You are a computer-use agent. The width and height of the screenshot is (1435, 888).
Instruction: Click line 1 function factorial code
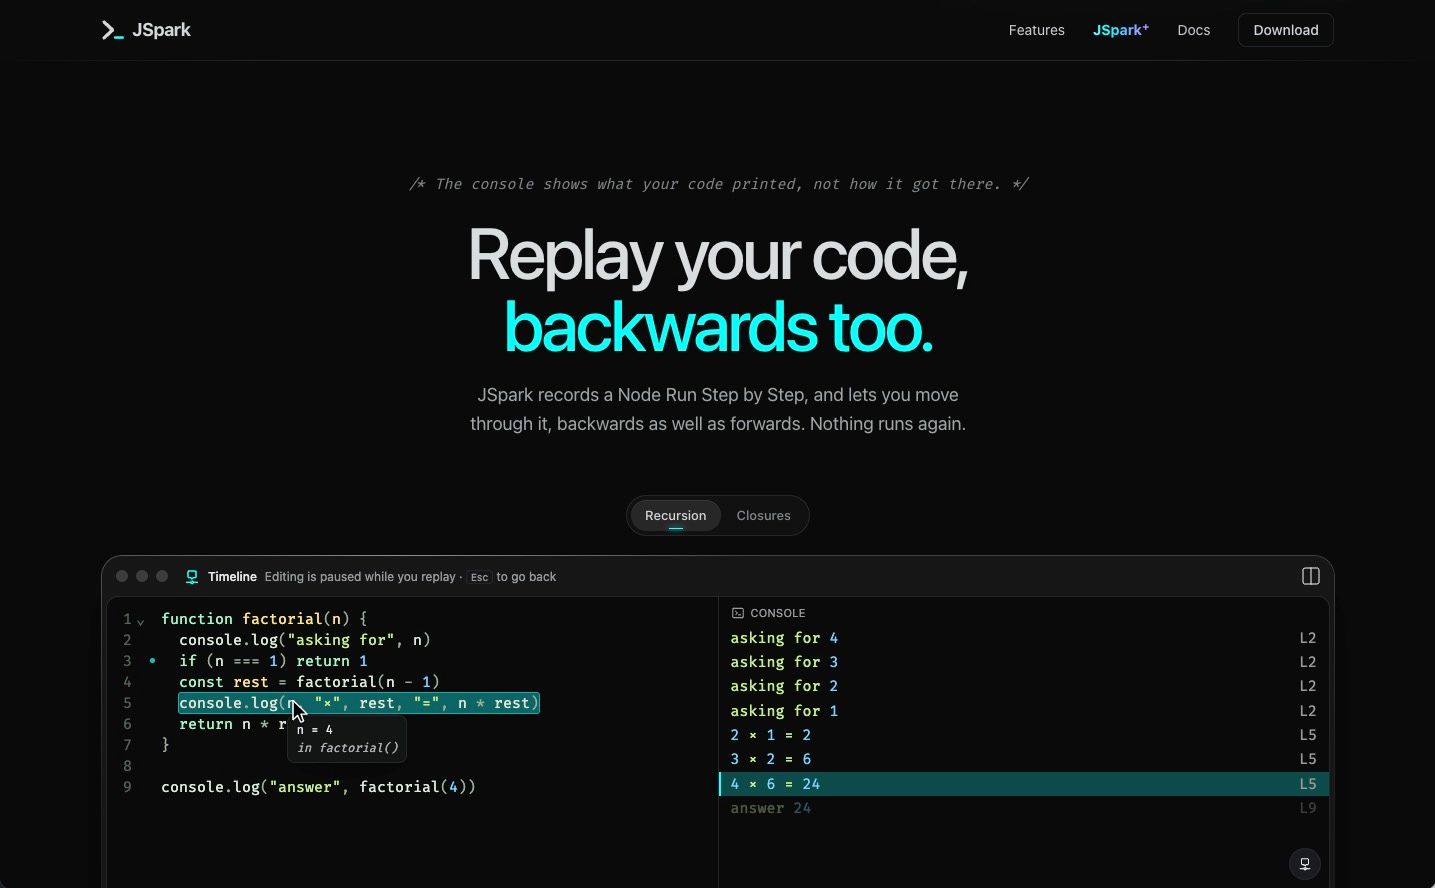tap(264, 619)
